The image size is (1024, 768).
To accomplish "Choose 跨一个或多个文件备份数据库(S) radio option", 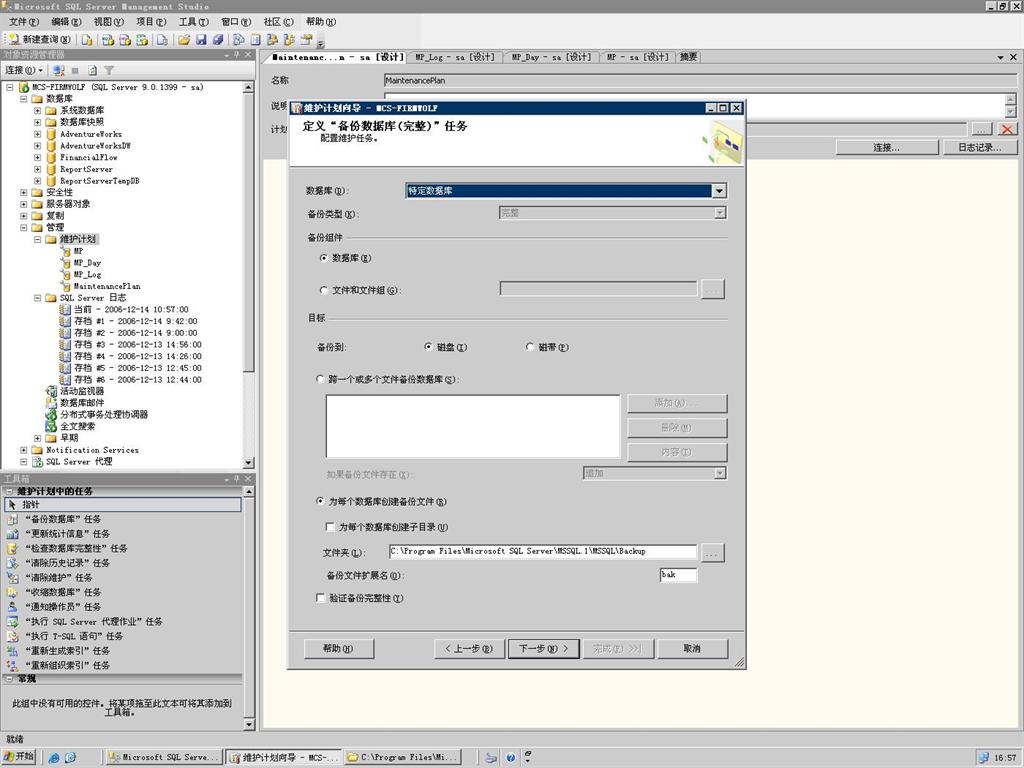I will click(320, 379).
